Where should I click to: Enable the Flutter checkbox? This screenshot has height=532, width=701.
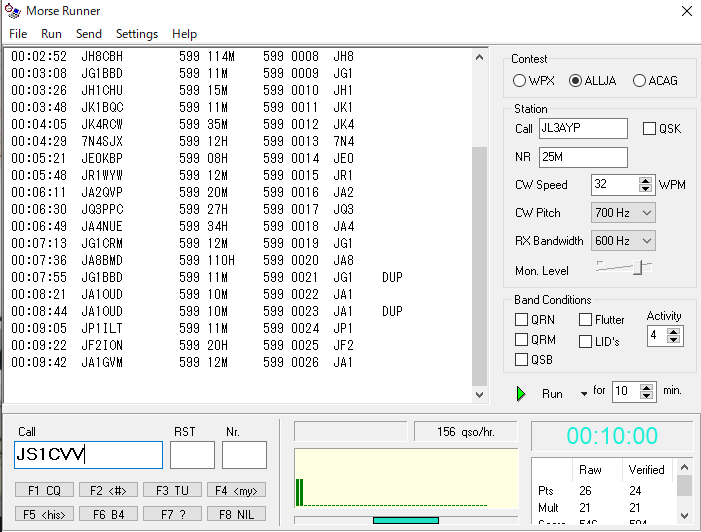coord(586,320)
